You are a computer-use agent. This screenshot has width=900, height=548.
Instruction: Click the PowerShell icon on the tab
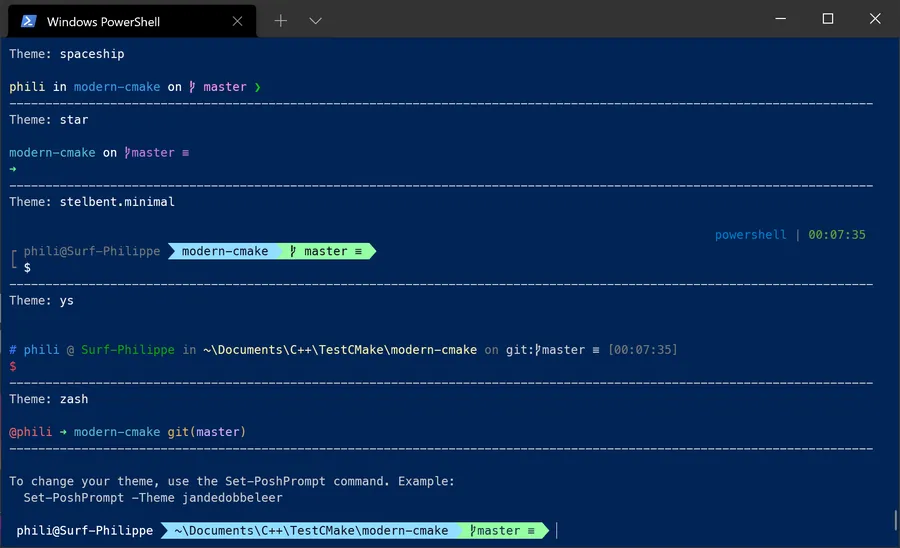tap(29, 22)
